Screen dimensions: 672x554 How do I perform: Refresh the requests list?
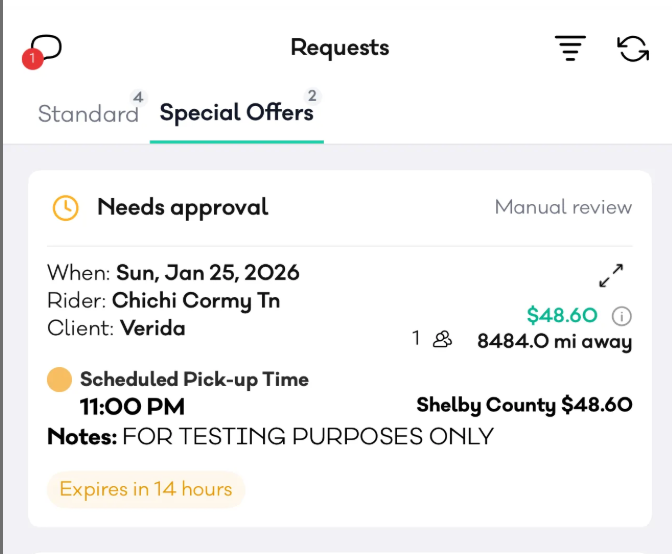(633, 48)
